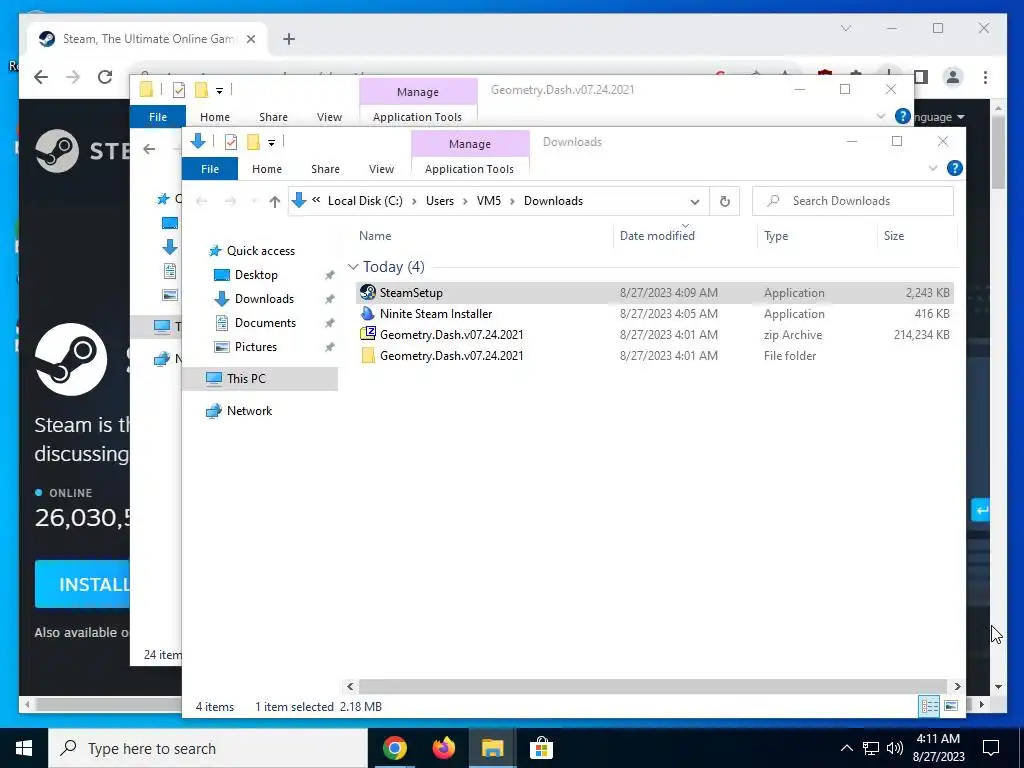Image resolution: width=1024 pixels, height=768 pixels.
Task: Open Chrome three-dot menu
Action: coord(985,77)
